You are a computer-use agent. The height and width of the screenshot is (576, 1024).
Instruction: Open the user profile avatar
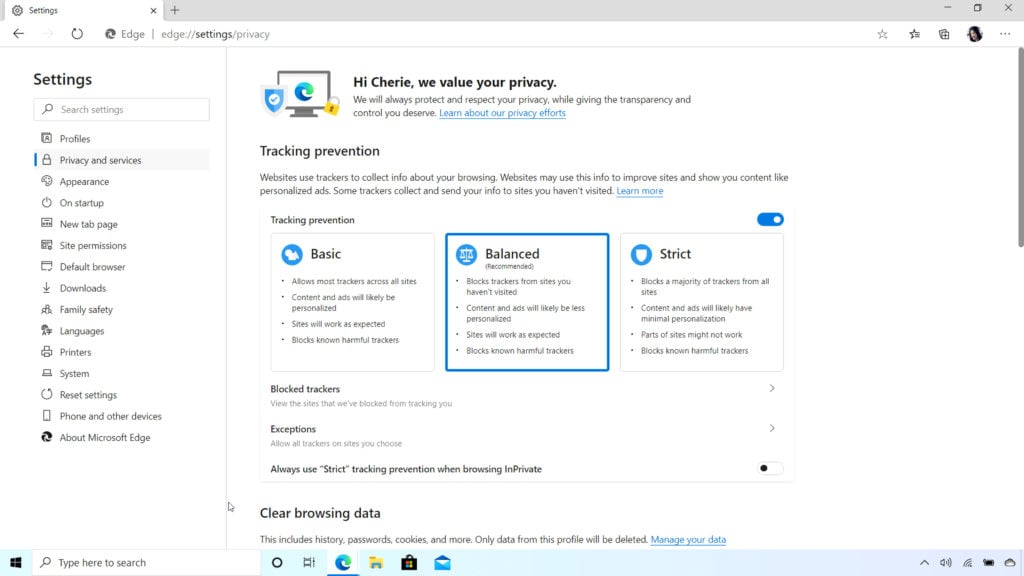tap(974, 34)
